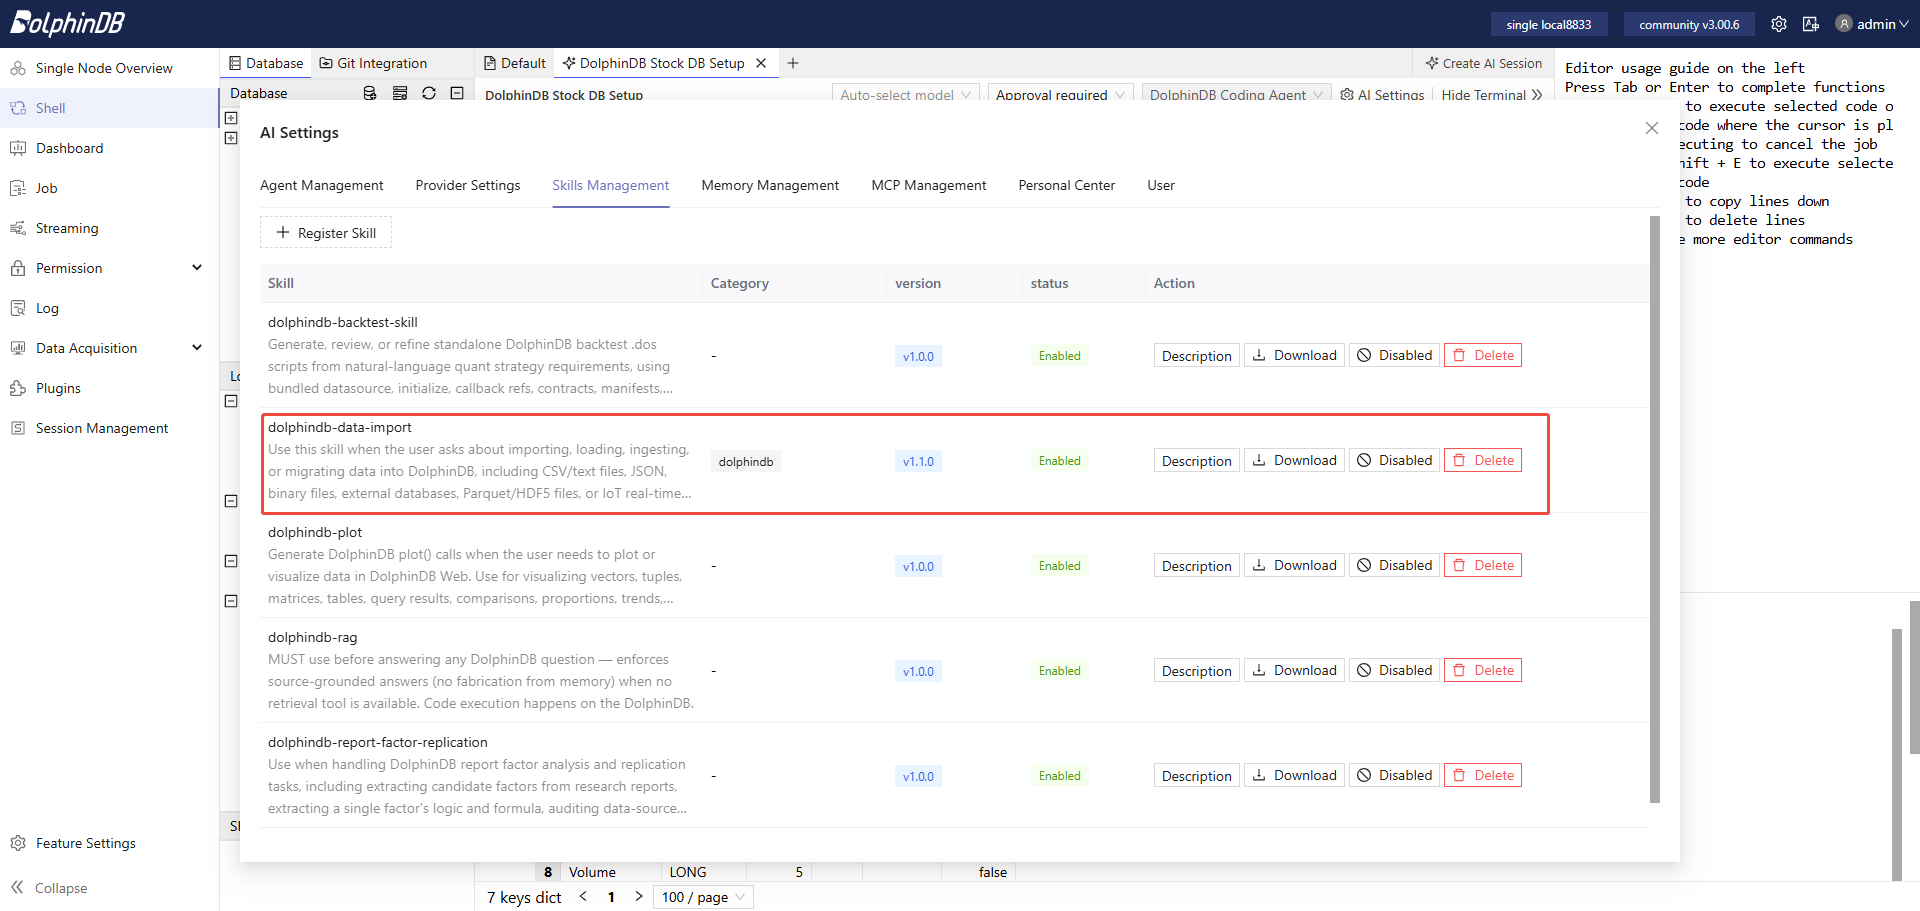The height and width of the screenshot is (911, 1920).
Task: Create a new AI Session
Action: (1484, 63)
